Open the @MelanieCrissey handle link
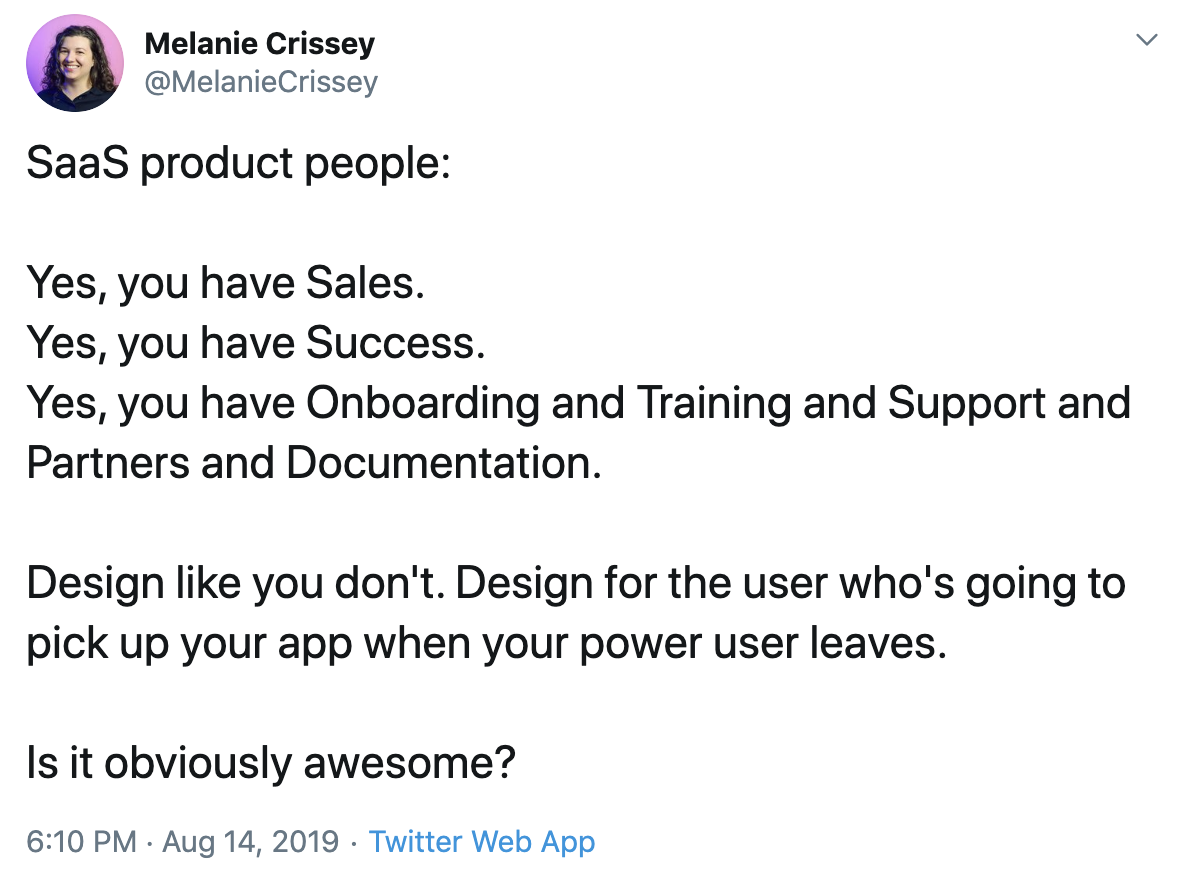 pyautogui.click(x=261, y=82)
